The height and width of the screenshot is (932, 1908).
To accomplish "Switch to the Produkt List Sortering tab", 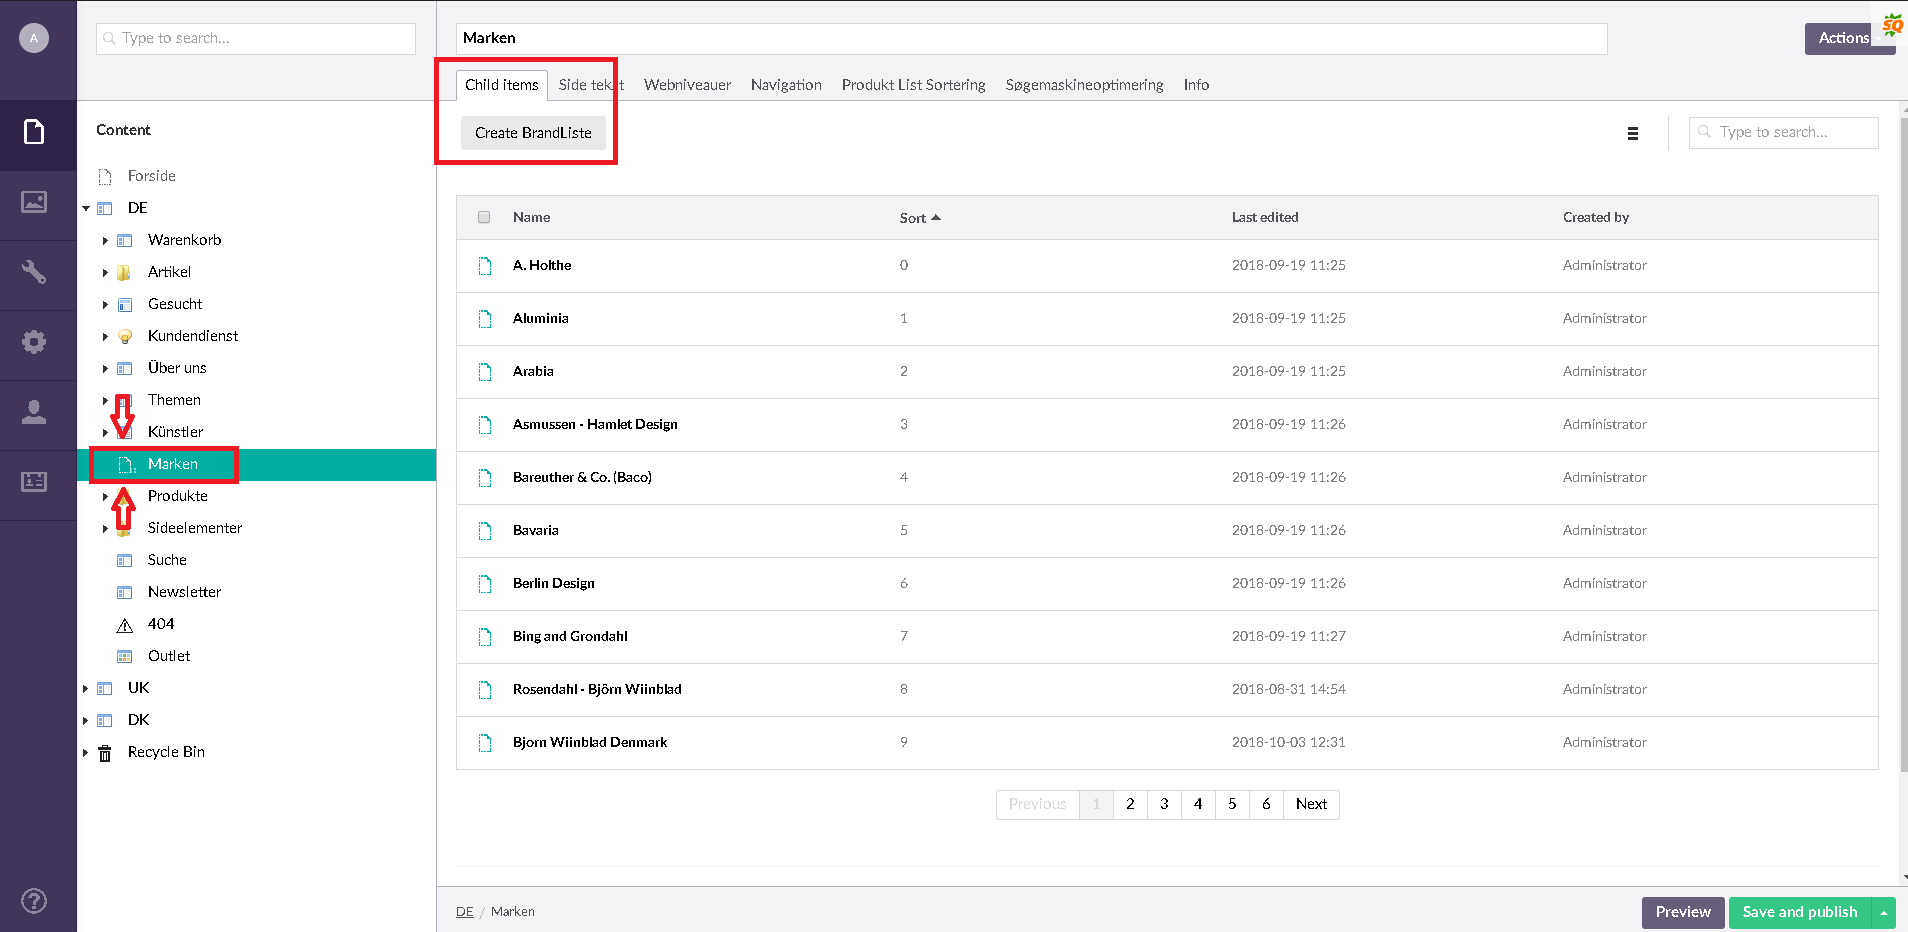I will [x=914, y=85].
